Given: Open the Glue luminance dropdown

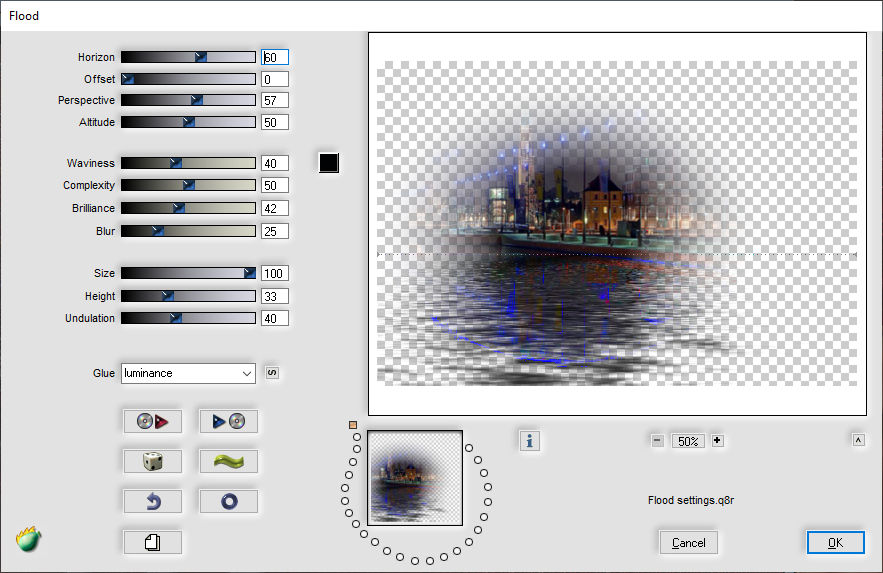Looking at the screenshot, I should click(188, 373).
